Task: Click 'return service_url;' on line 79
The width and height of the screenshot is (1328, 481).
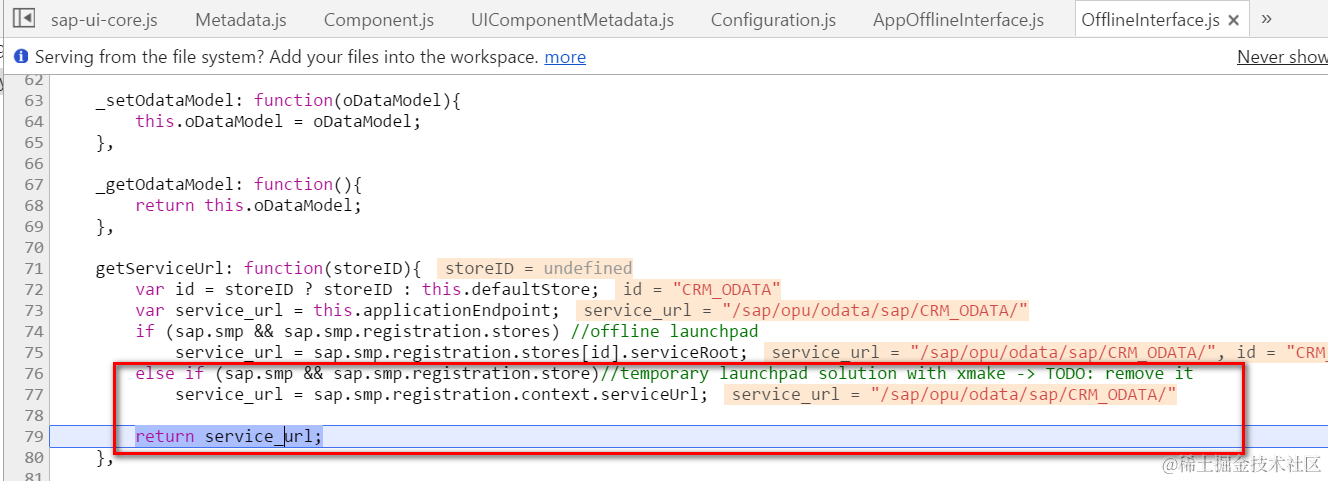Action: click(229, 436)
